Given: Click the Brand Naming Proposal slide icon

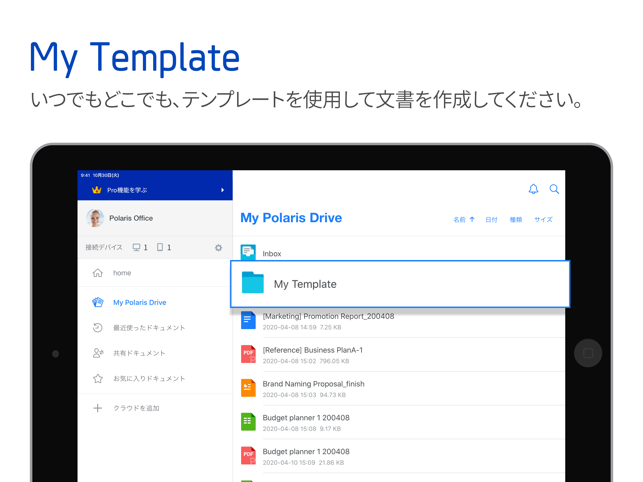Looking at the screenshot, I should click(248, 388).
